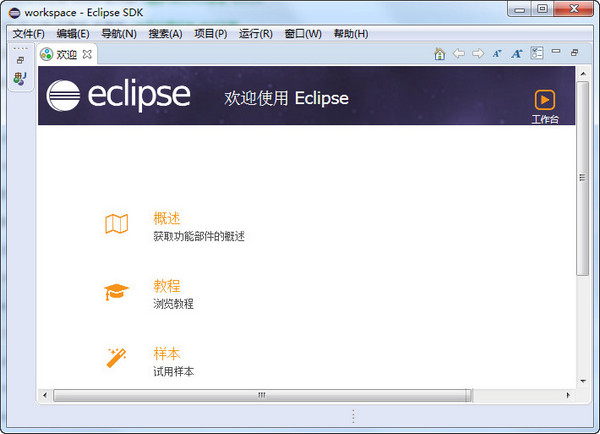Click the Home icon in welcome toolbar

[440, 54]
